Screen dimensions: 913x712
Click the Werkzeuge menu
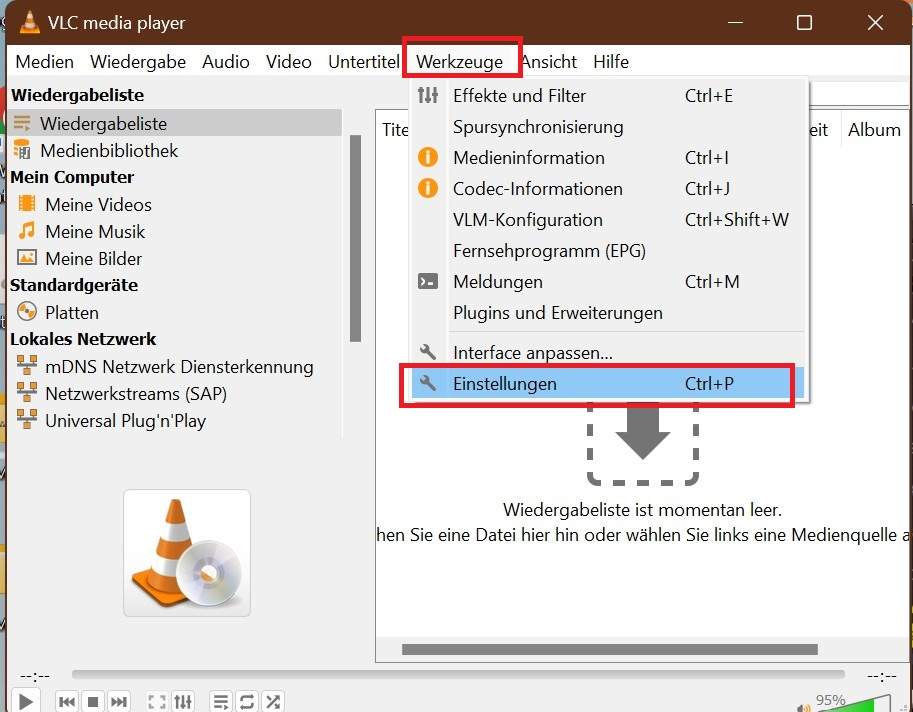pyautogui.click(x=459, y=61)
